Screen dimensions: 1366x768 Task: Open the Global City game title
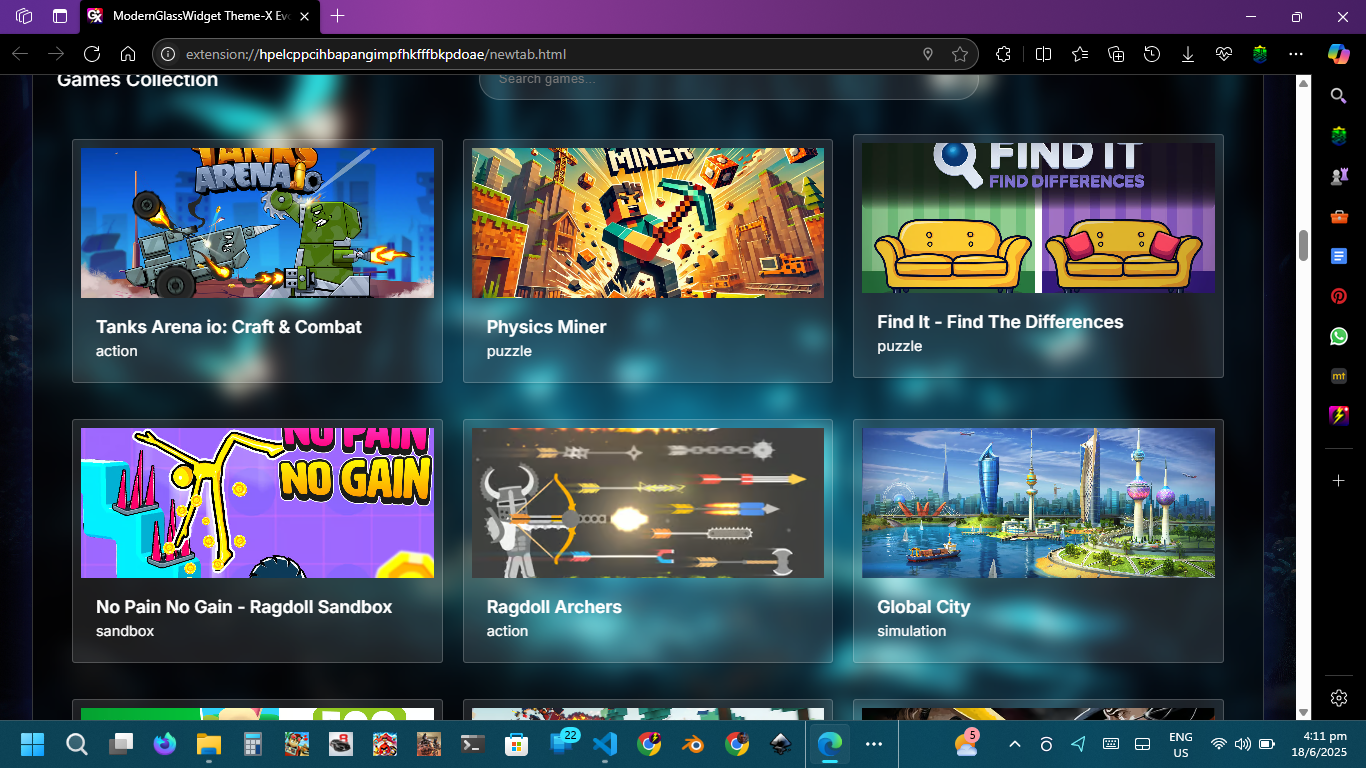[923, 607]
